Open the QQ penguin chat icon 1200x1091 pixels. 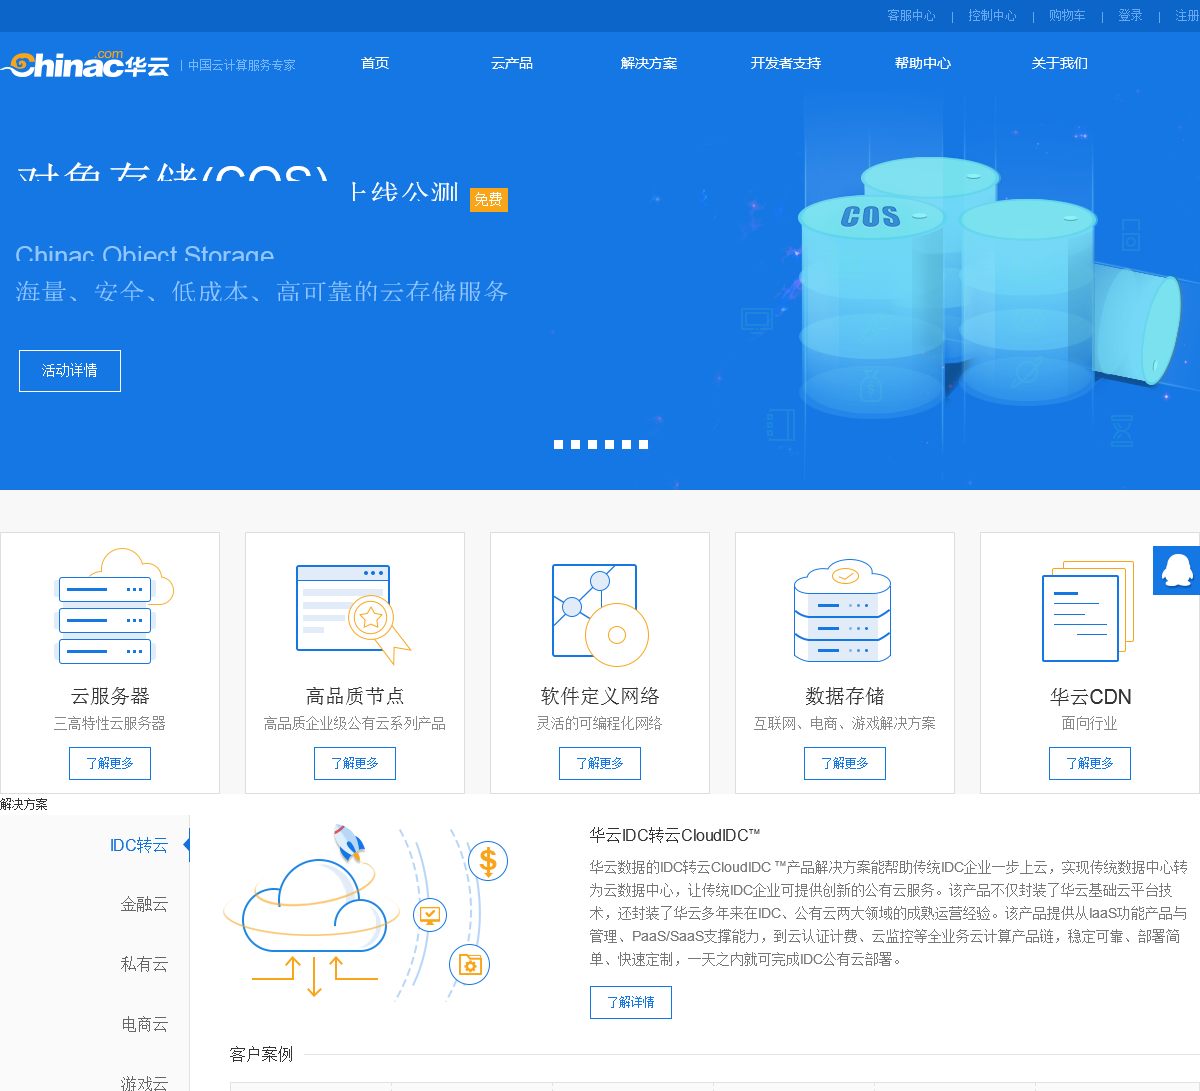1177,570
